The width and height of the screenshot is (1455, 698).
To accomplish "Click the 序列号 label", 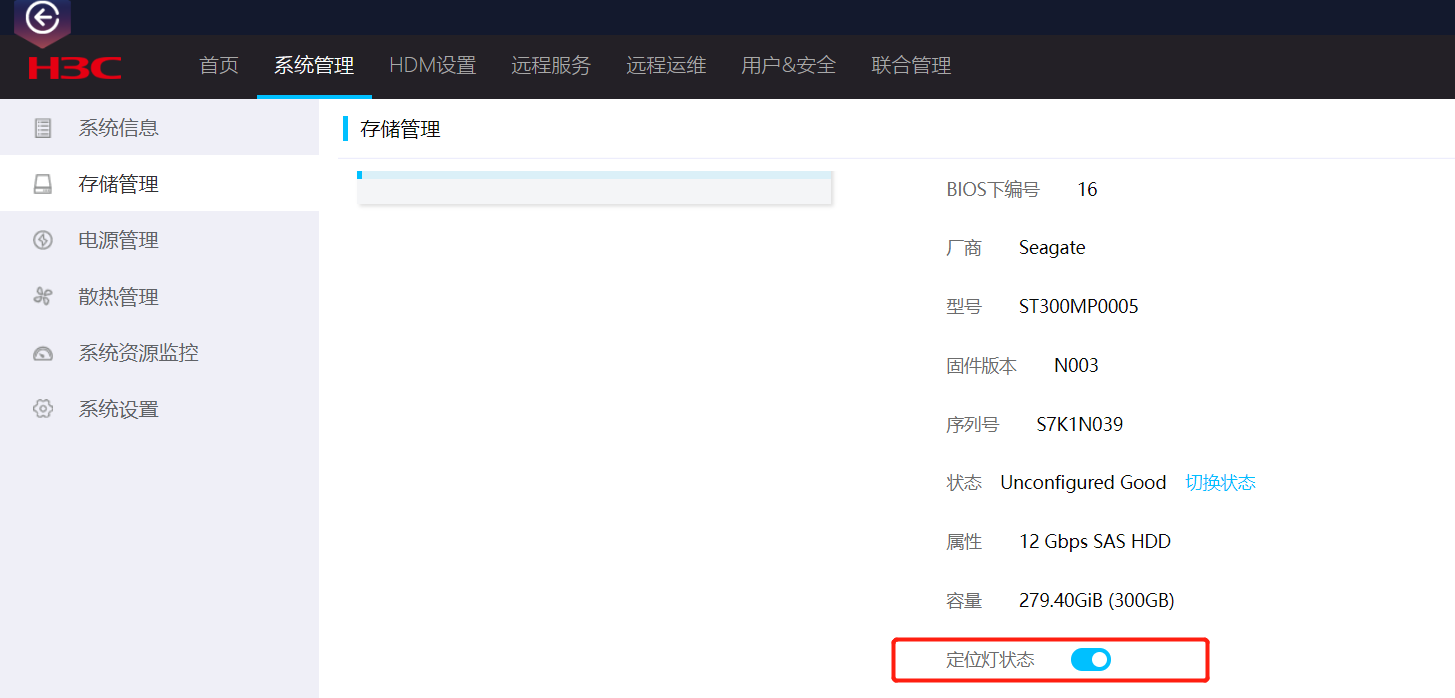I will pos(972,424).
